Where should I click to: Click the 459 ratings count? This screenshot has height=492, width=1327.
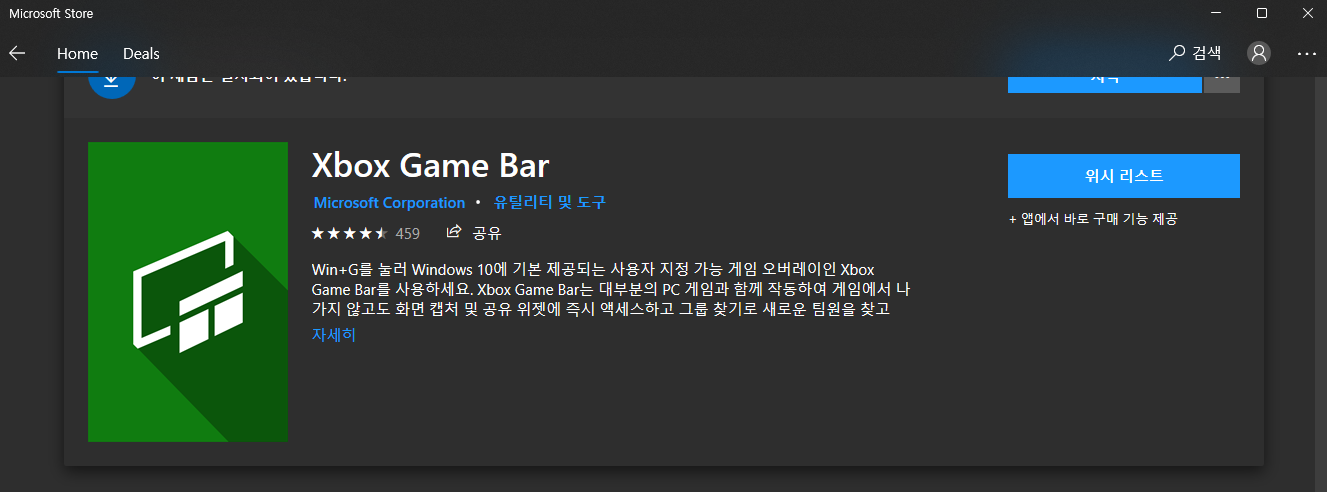(408, 233)
